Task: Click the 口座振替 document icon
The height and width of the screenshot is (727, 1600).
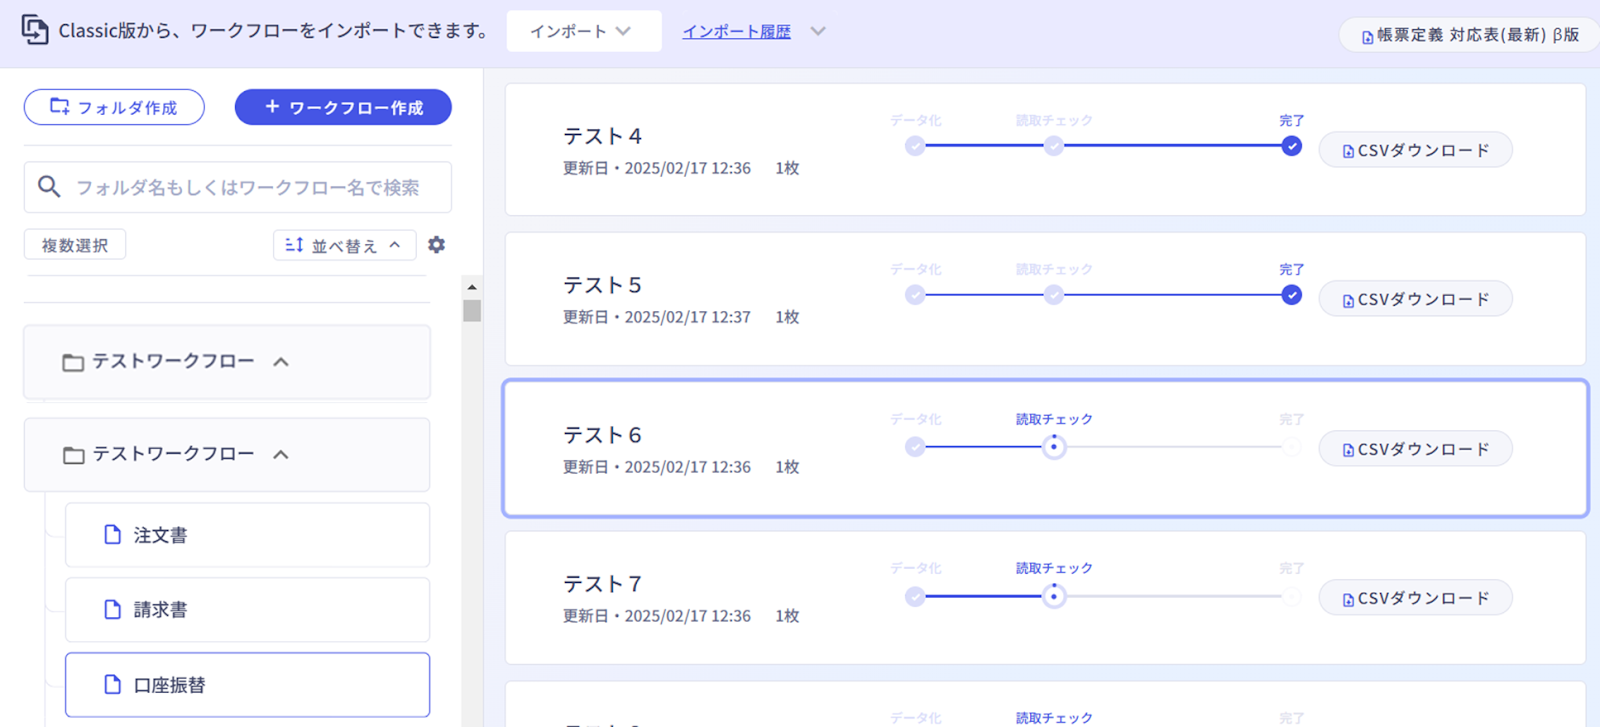Action: [x=113, y=685]
